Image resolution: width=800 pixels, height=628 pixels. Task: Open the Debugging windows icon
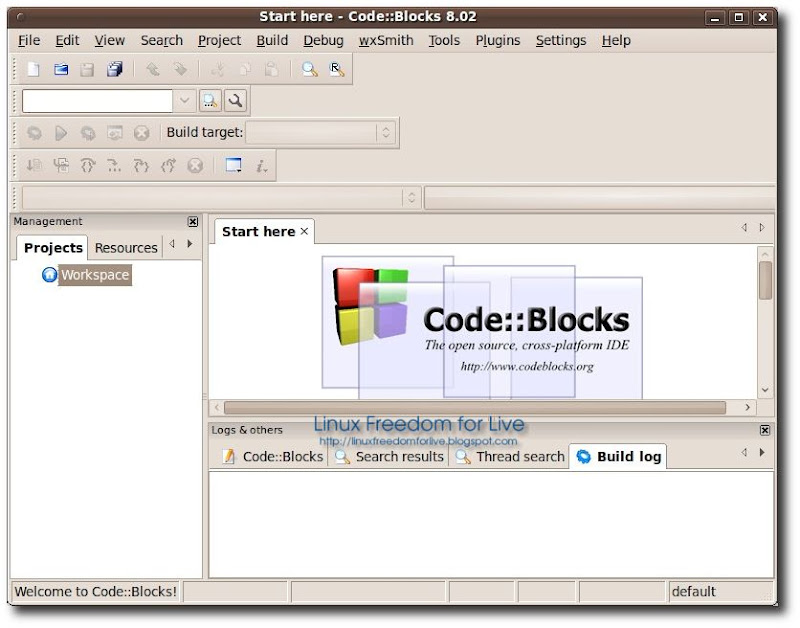234,165
